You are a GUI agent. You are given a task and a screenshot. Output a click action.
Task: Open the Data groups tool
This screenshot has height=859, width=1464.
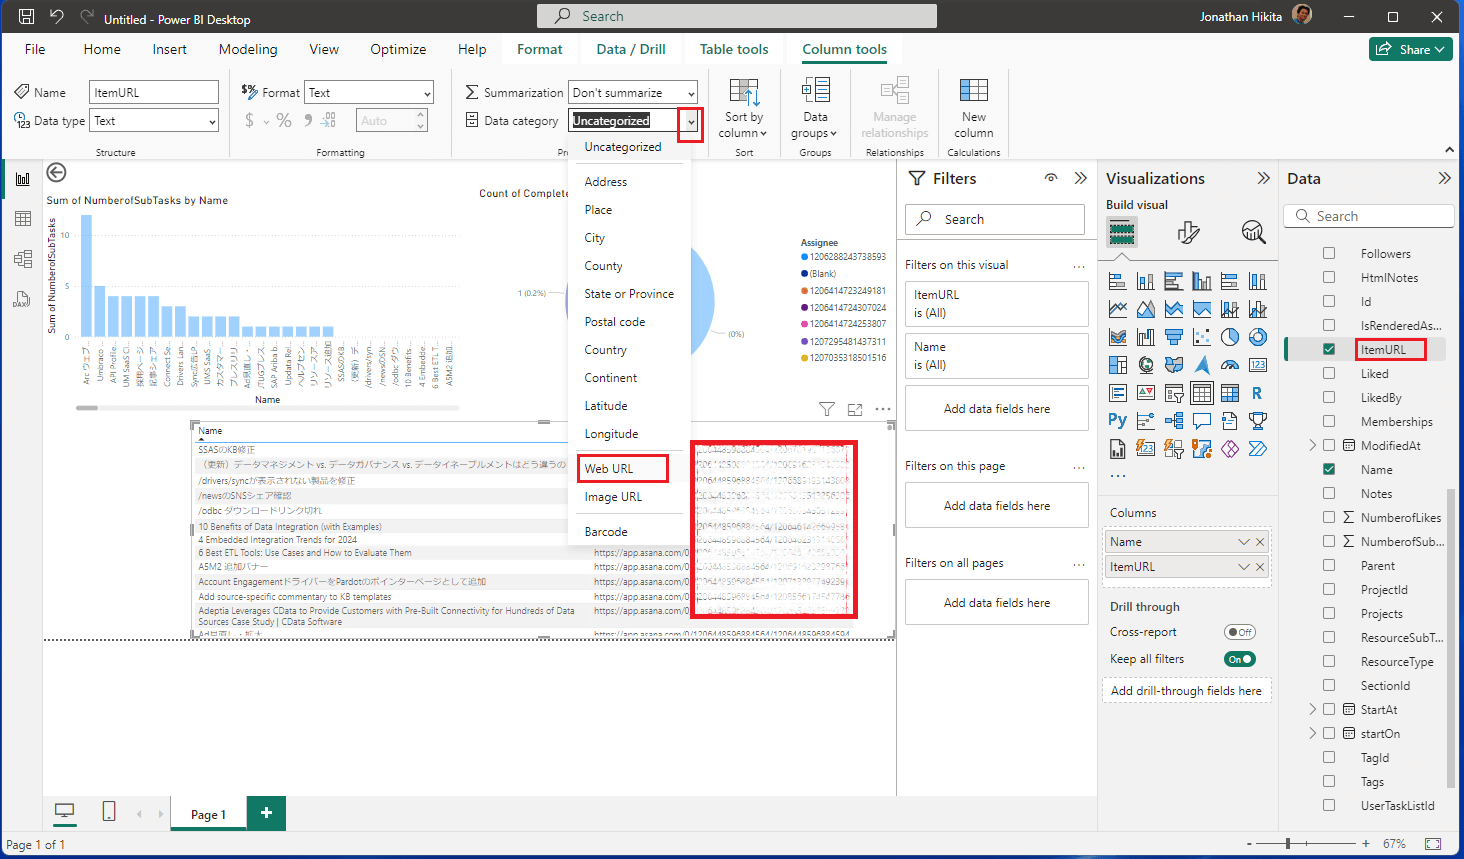pyautogui.click(x=815, y=109)
